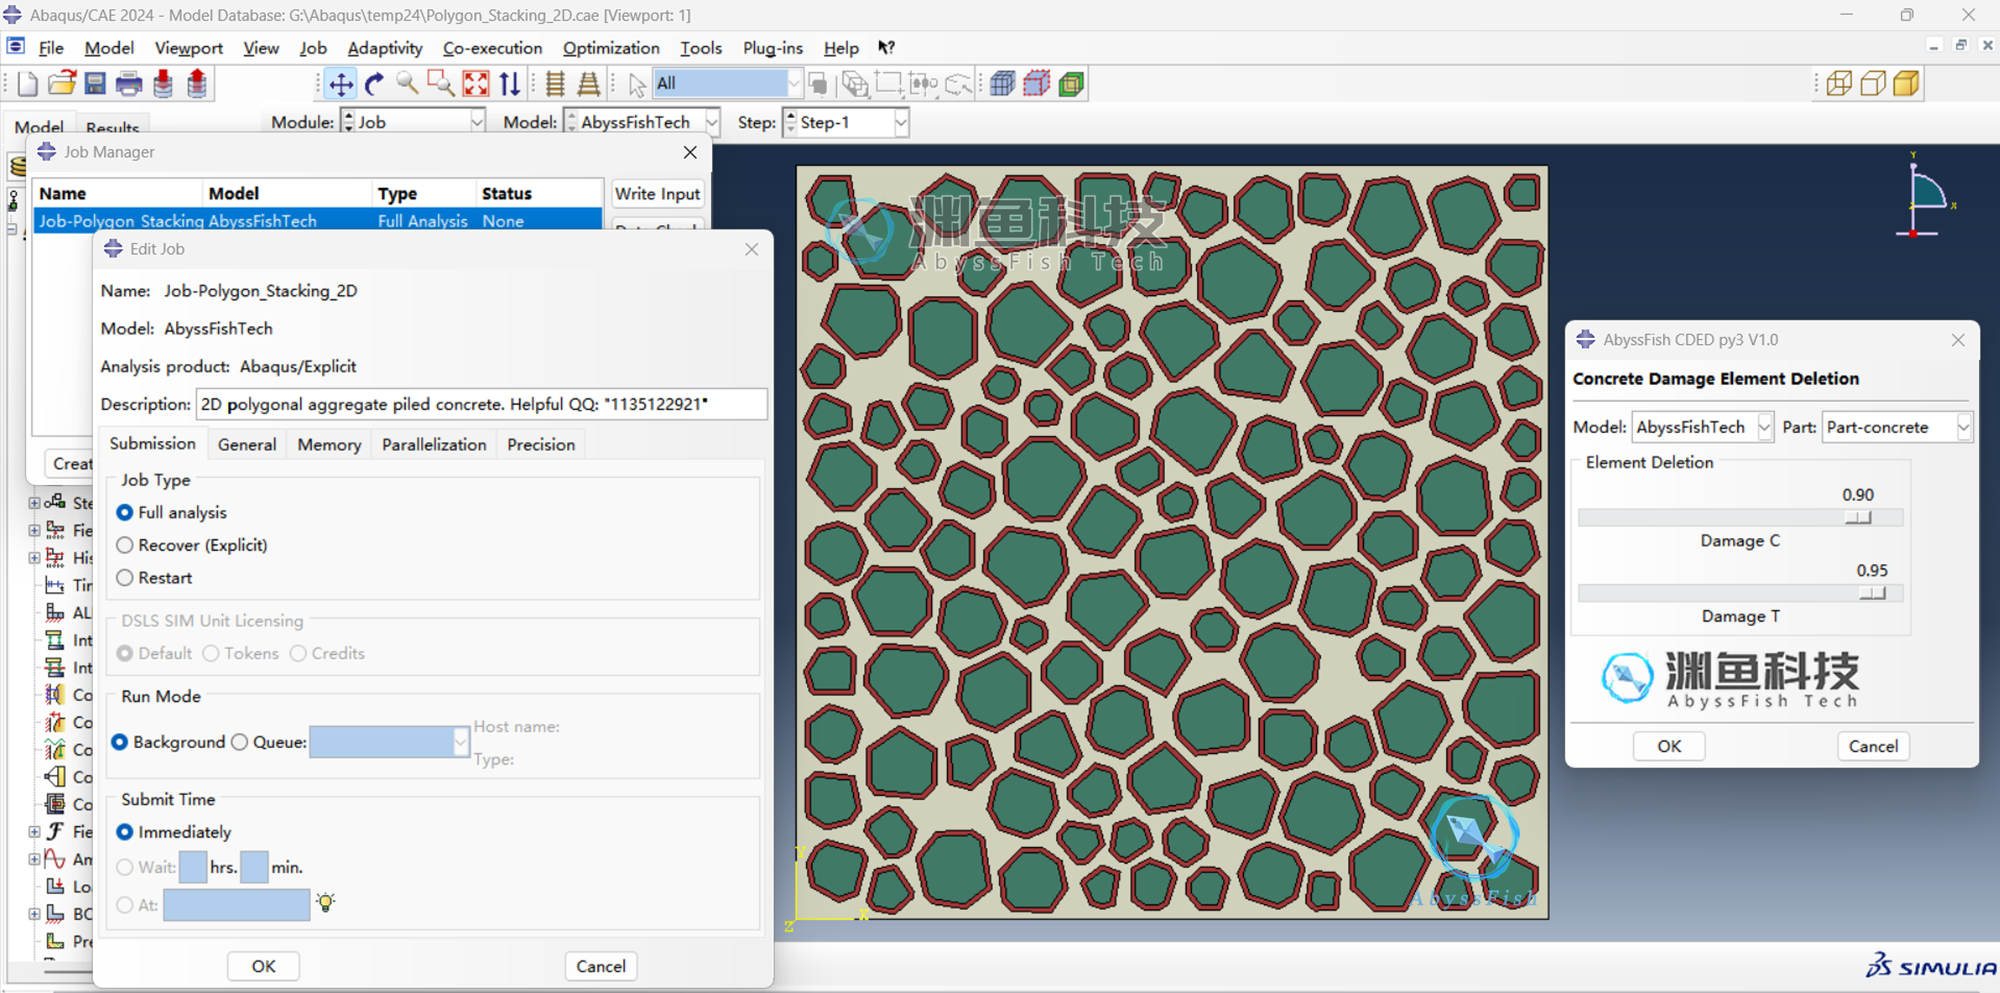Confirm Edit Job with OK

point(264,966)
